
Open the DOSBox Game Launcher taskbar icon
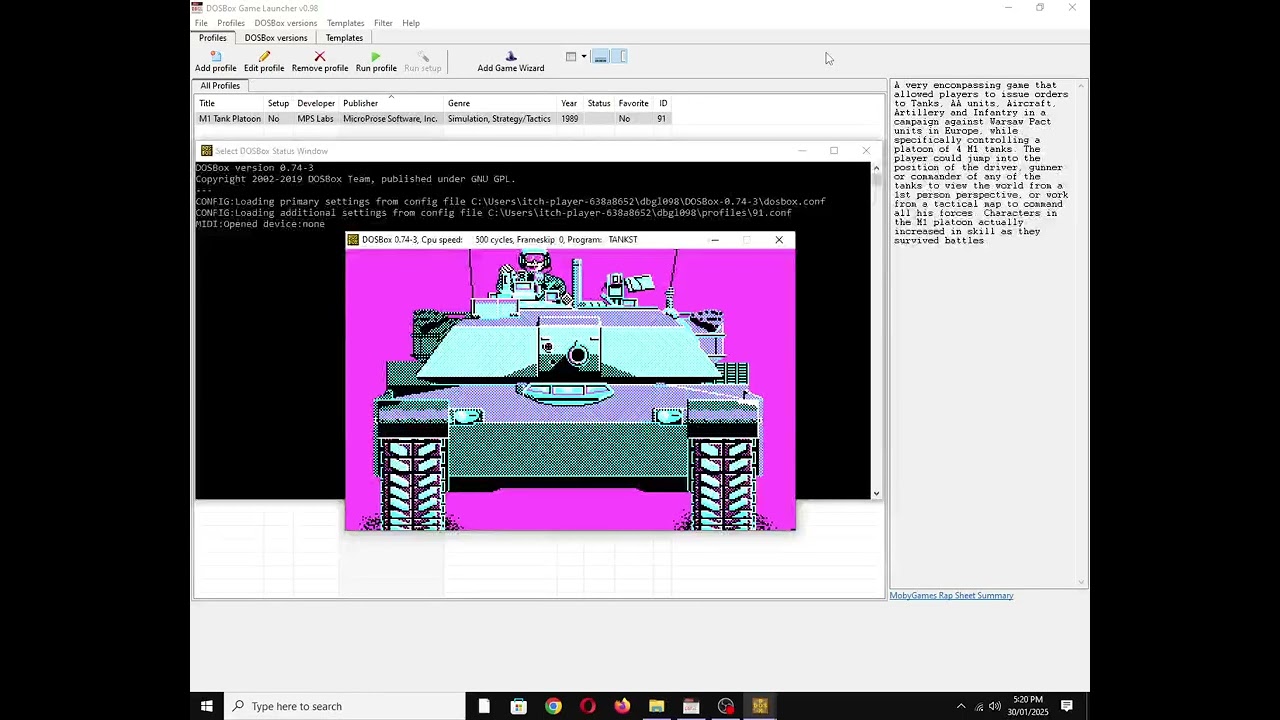click(691, 706)
